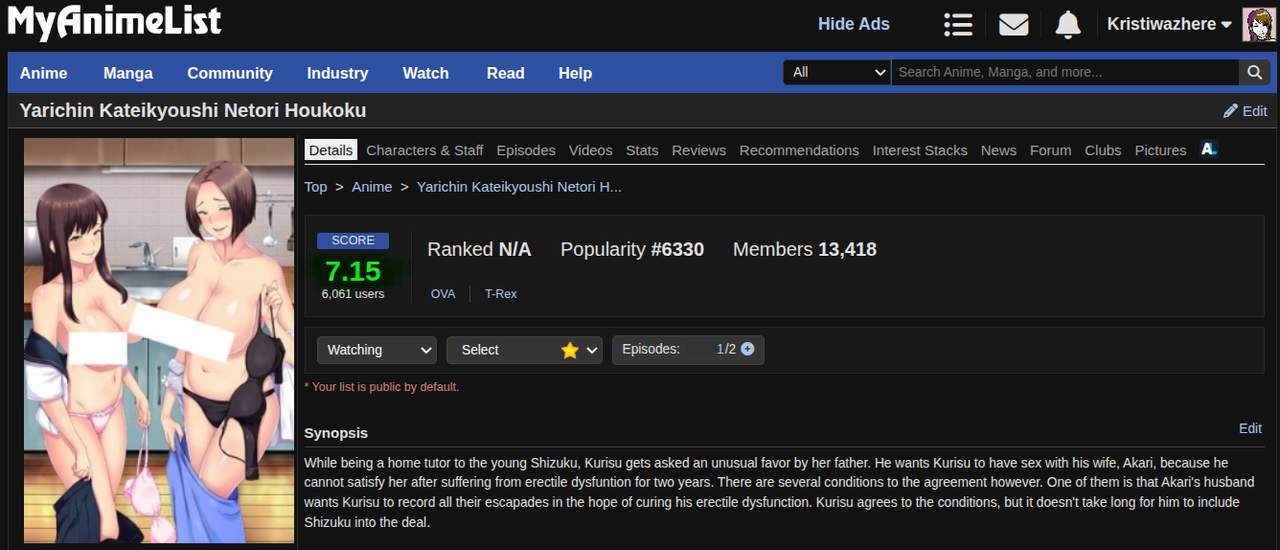Open the Anime menu in navigation bar
The height and width of the screenshot is (550, 1280).
(44, 73)
